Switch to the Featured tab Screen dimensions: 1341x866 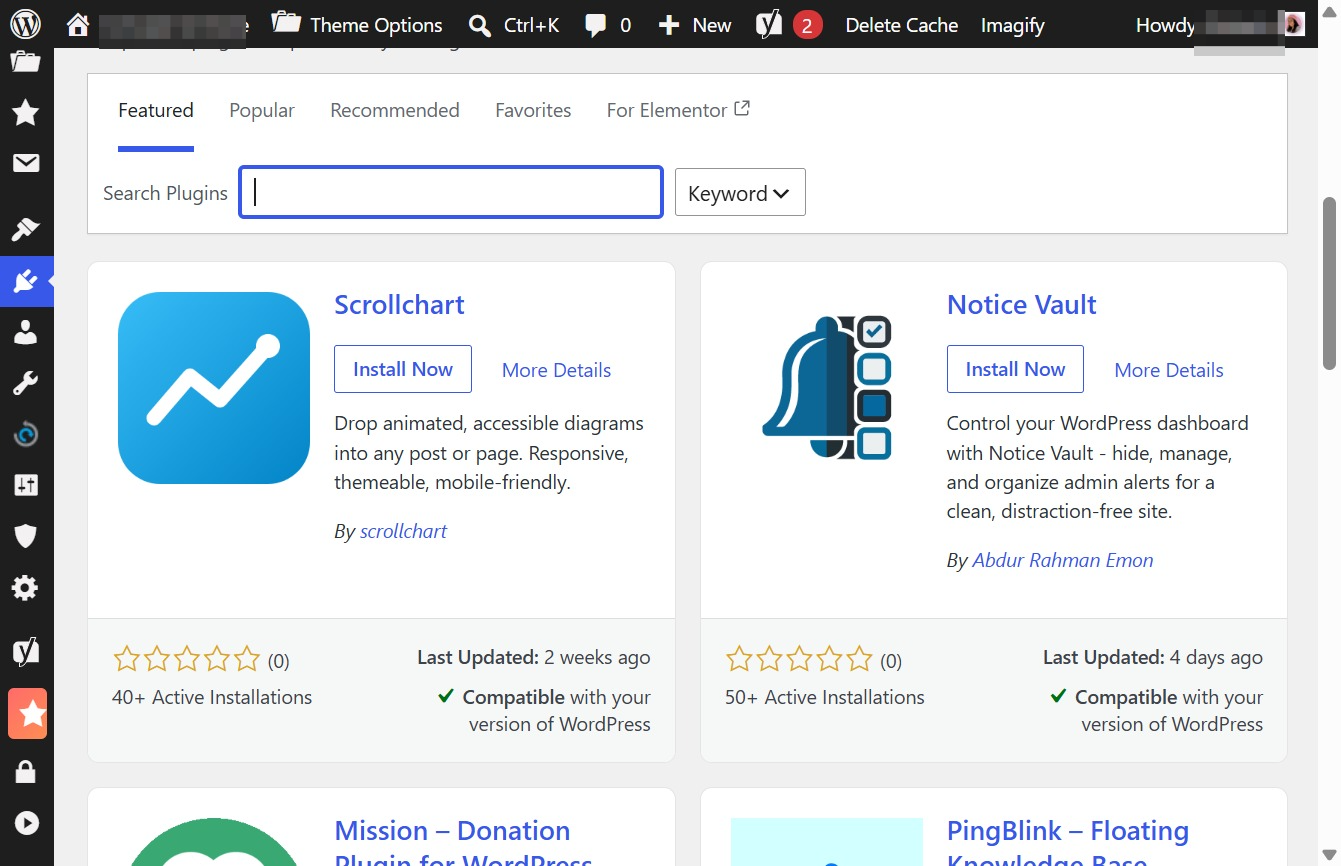[156, 111]
